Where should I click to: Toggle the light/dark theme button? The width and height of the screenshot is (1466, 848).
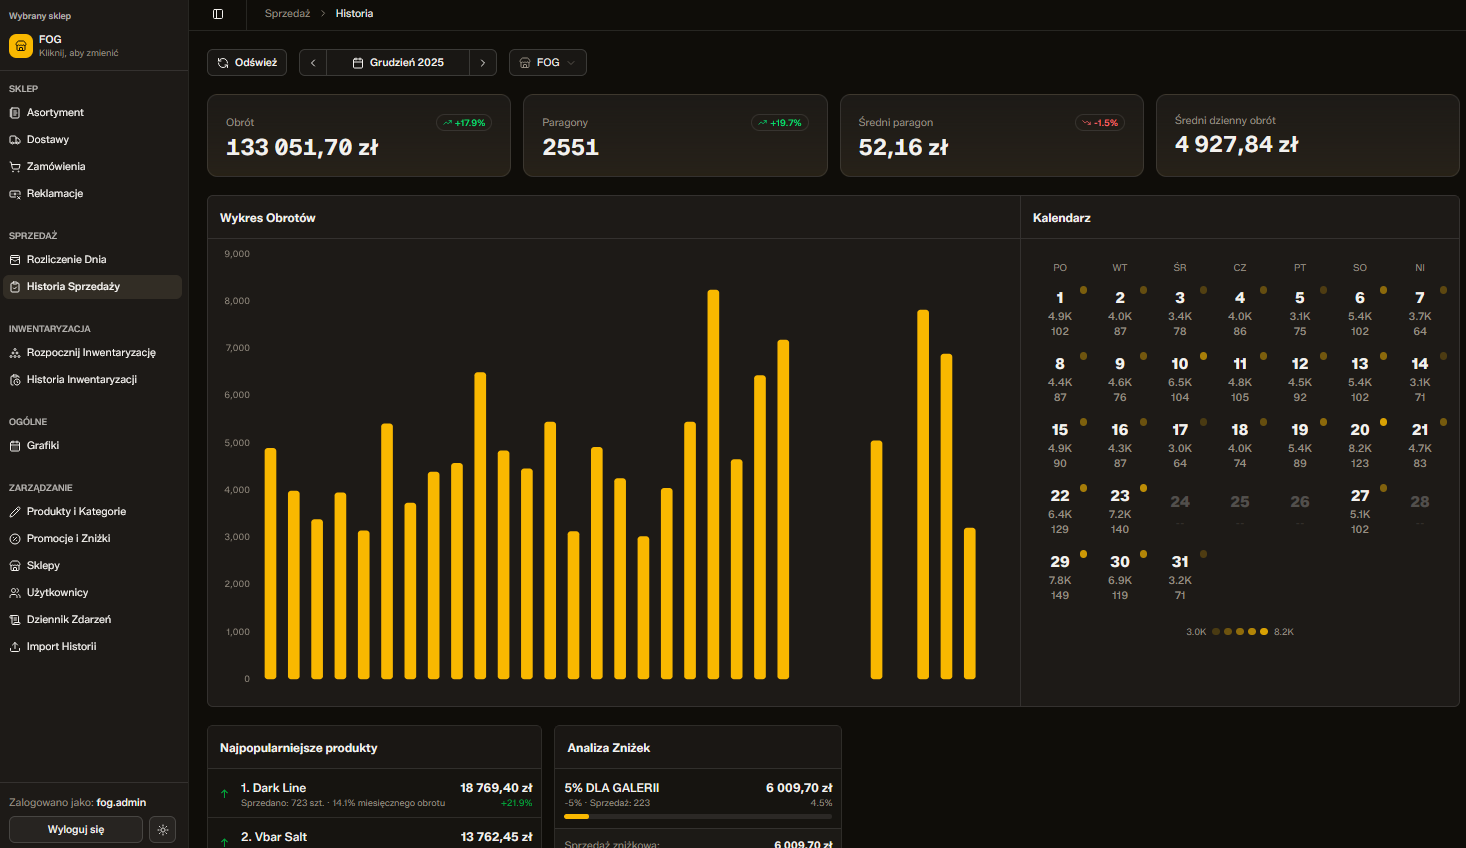pyautogui.click(x=163, y=830)
